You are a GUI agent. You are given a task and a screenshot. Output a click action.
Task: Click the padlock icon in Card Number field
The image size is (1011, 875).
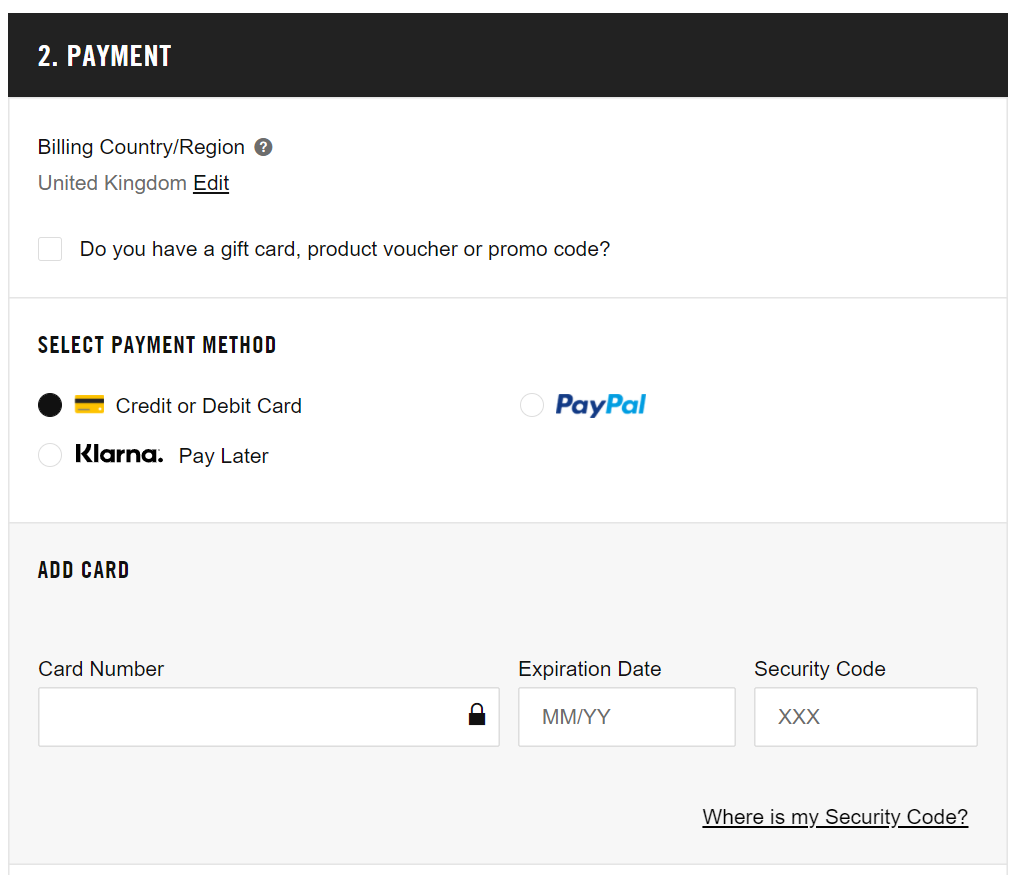pos(477,714)
